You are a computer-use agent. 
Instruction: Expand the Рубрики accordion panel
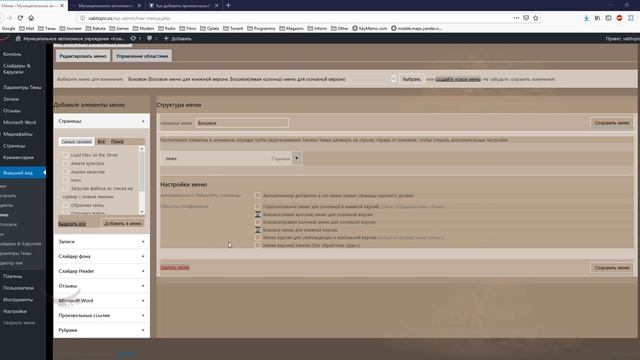pos(102,330)
